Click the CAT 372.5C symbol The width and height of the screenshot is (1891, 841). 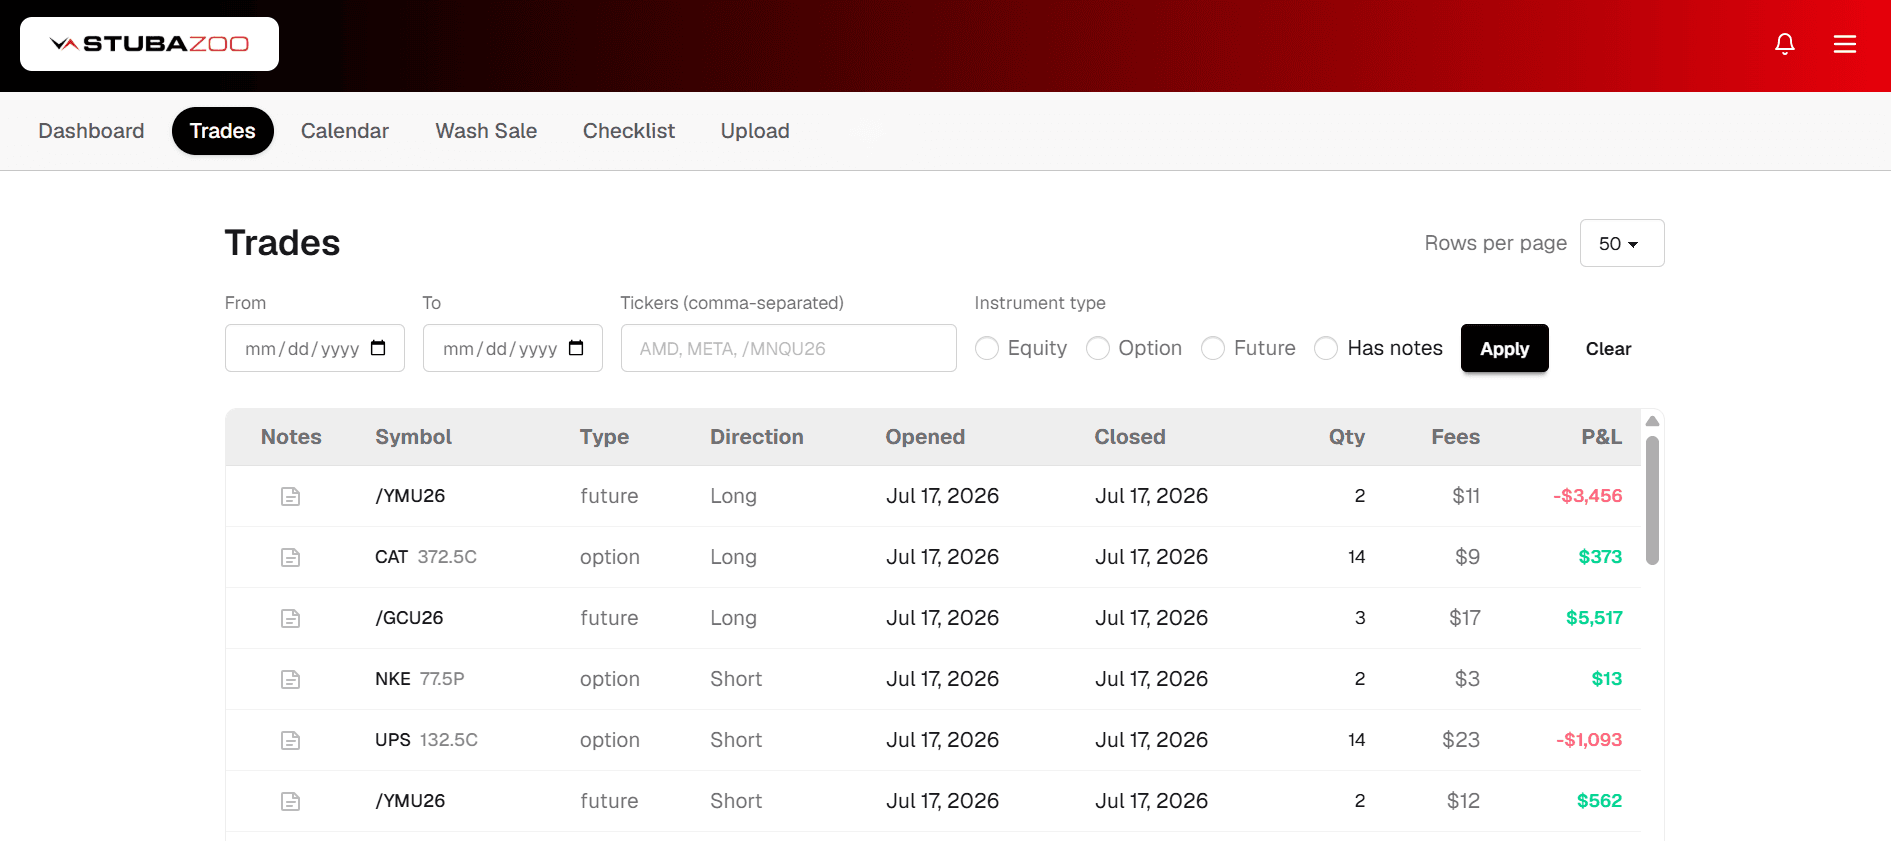426,557
